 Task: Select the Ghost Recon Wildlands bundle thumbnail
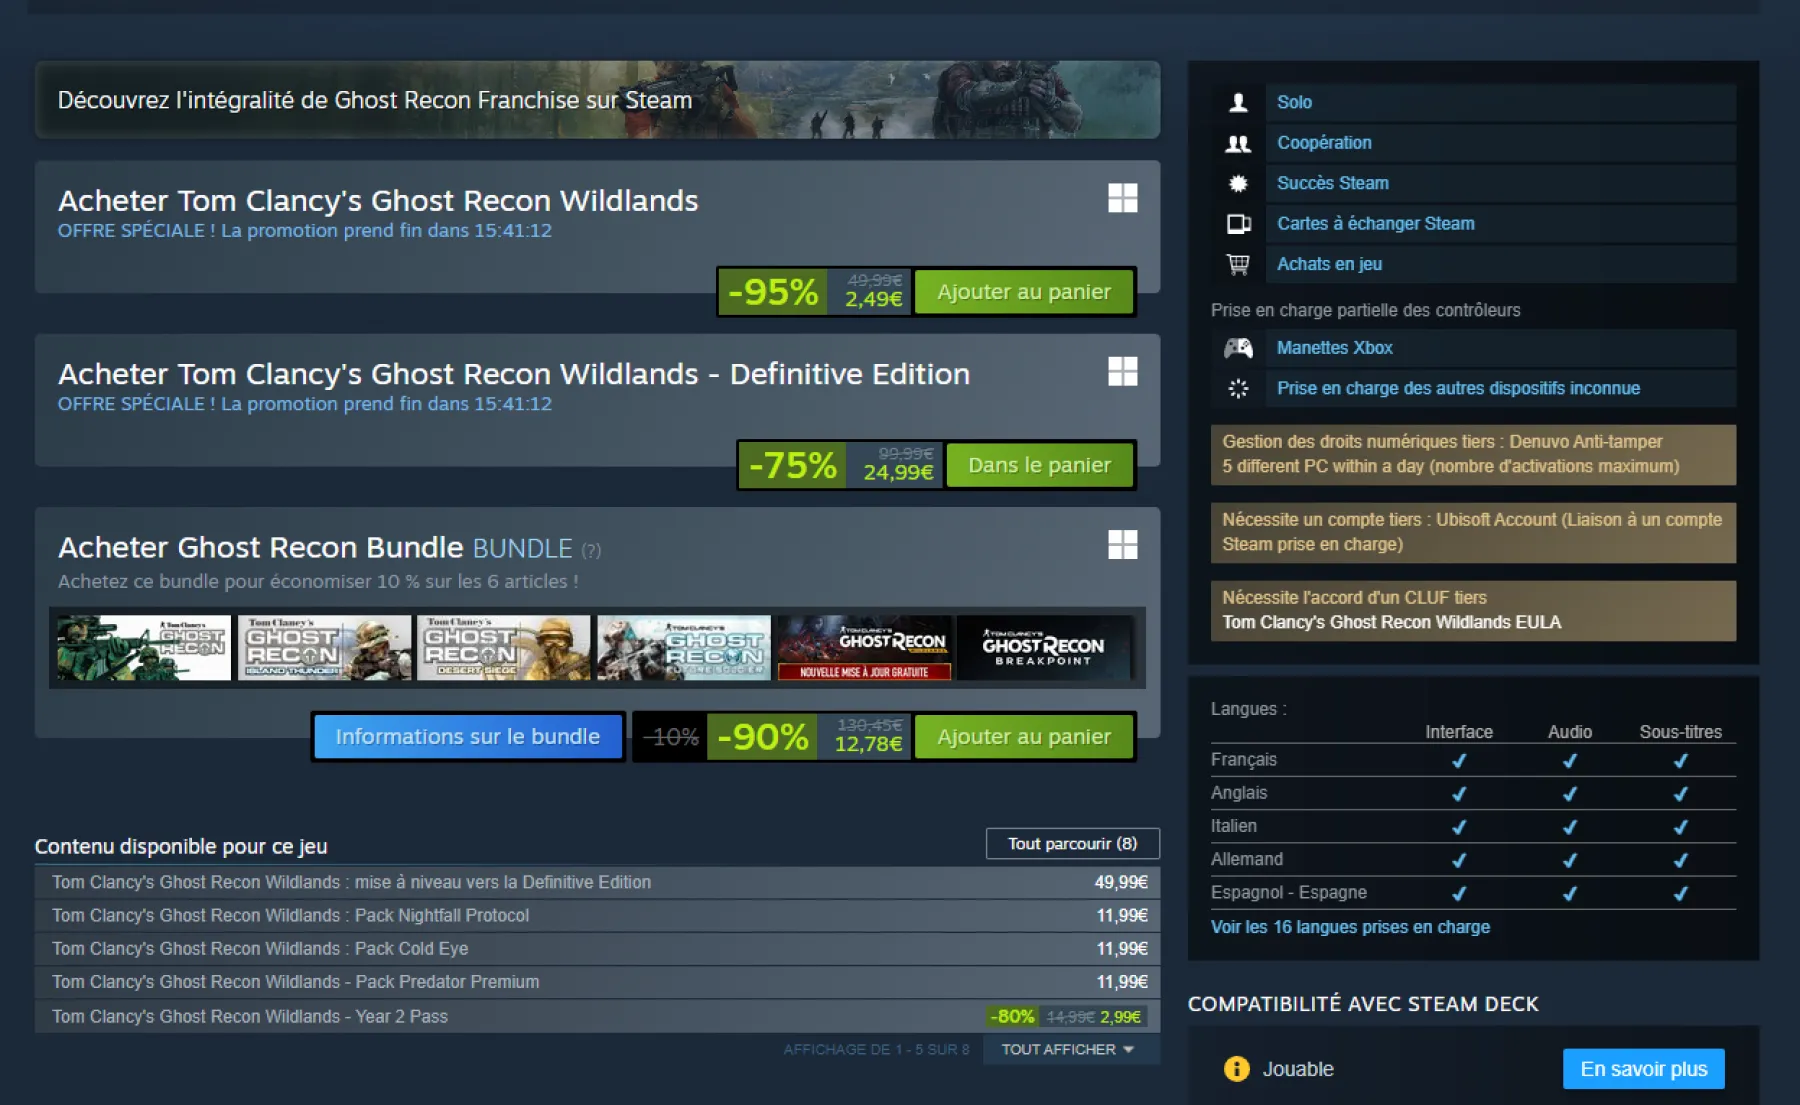864,648
